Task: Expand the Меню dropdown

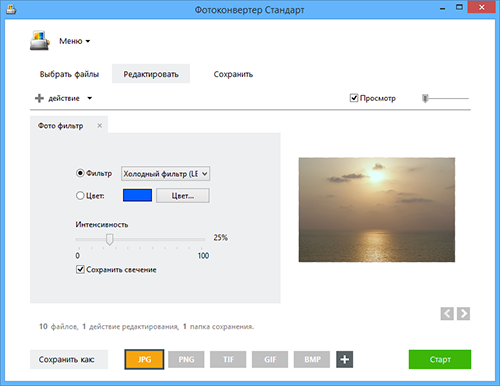Action: (75, 41)
